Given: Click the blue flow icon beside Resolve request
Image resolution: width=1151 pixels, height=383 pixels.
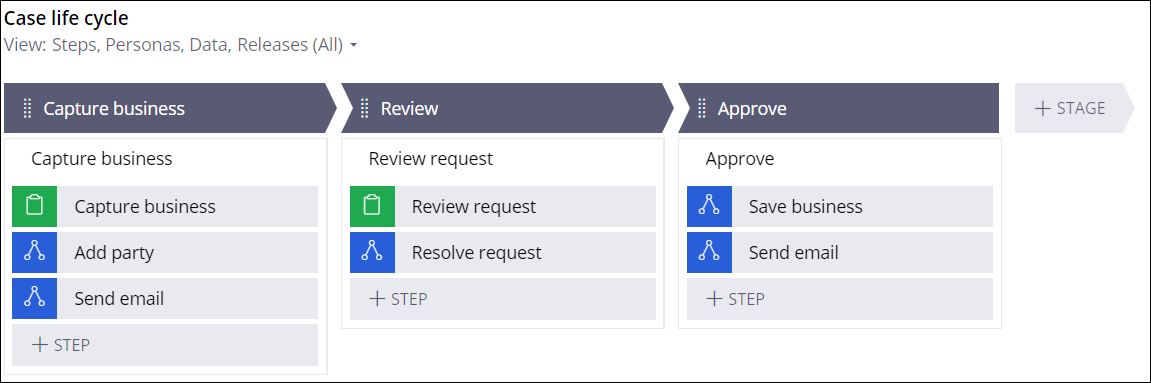Looking at the screenshot, I should [x=372, y=252].
